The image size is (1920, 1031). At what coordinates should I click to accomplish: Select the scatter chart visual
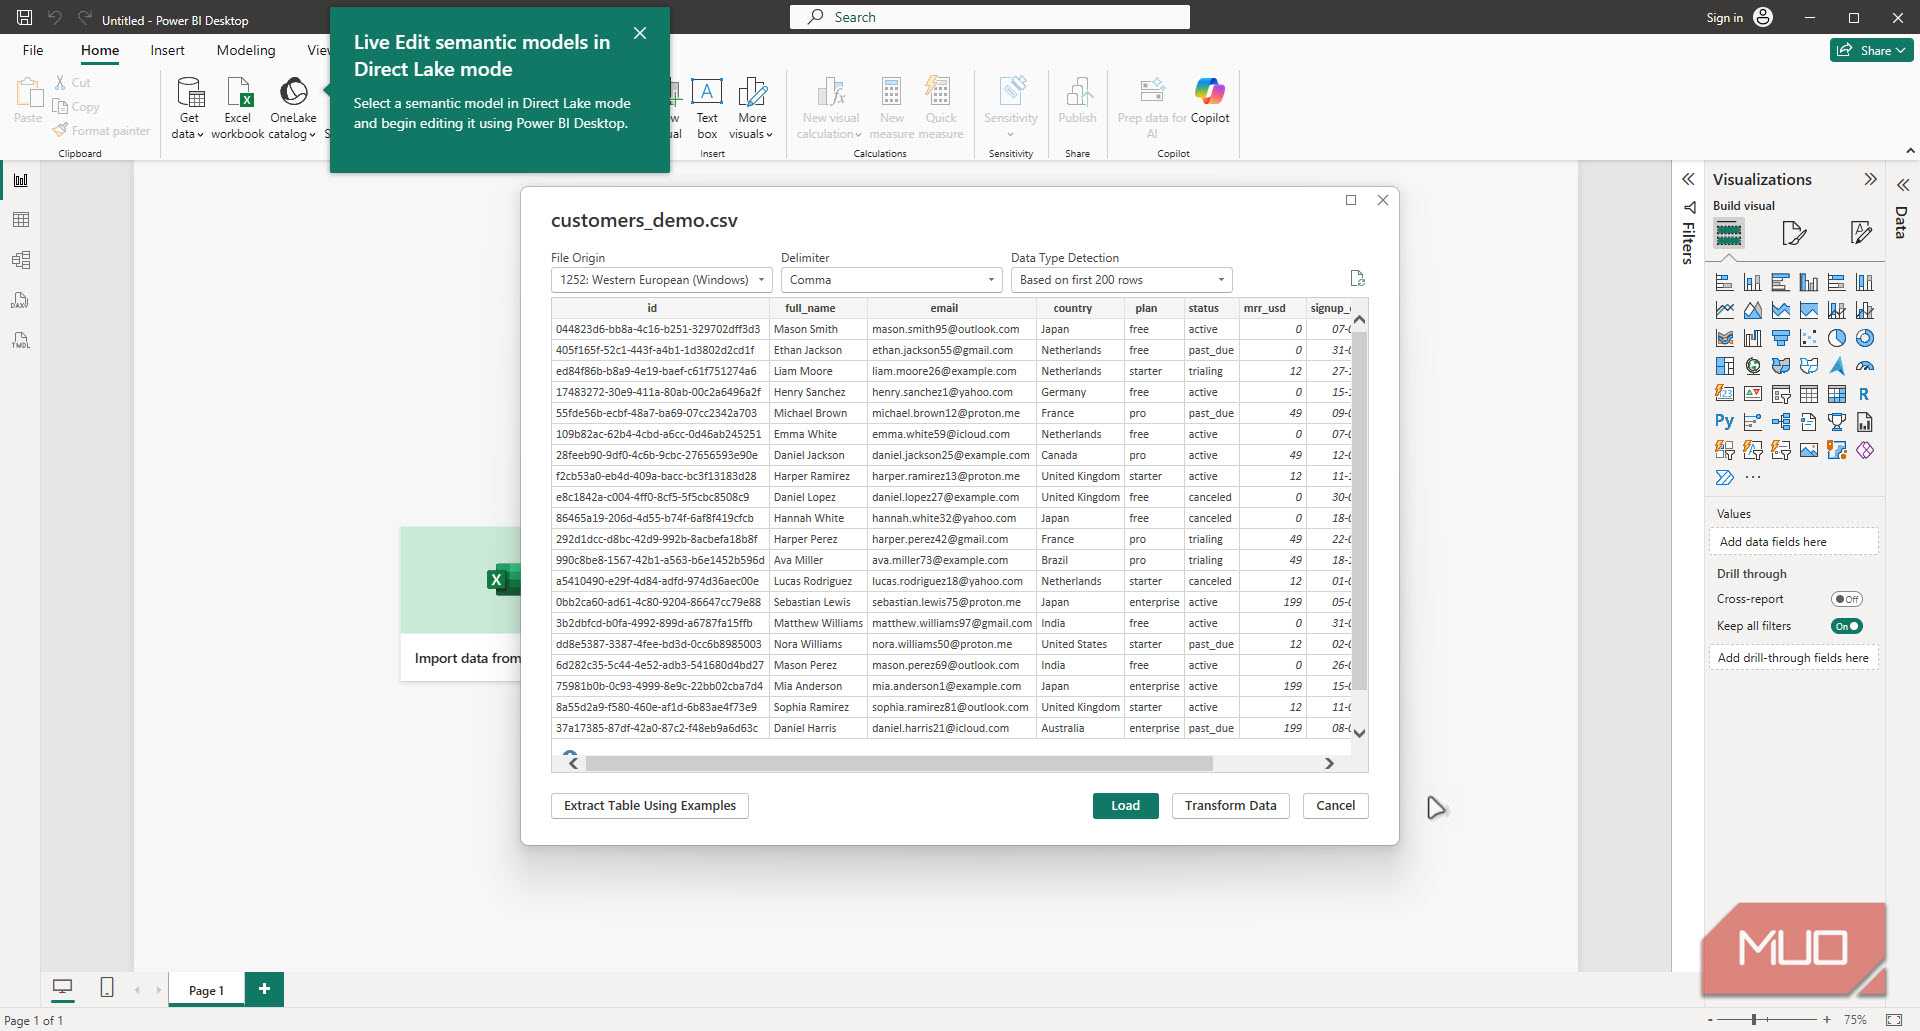(1808, 339)
